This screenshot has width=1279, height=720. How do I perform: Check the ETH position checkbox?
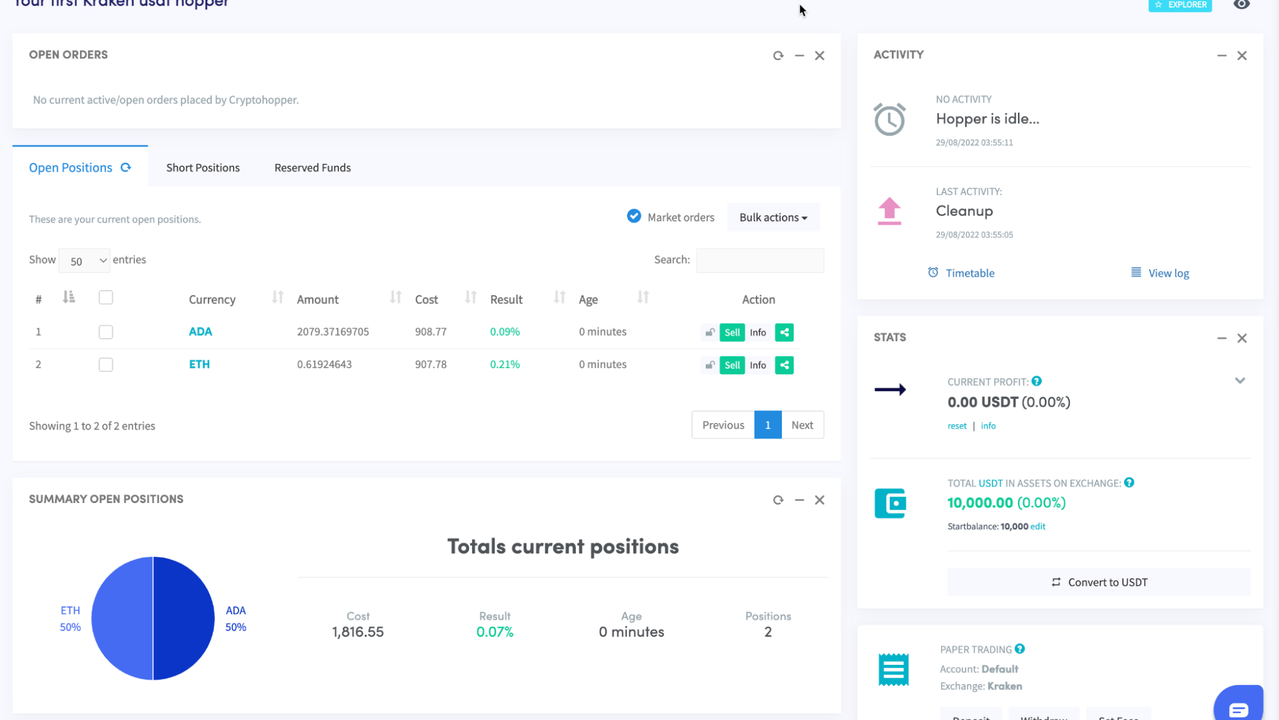pyautogui.click(x=106, y=365)
